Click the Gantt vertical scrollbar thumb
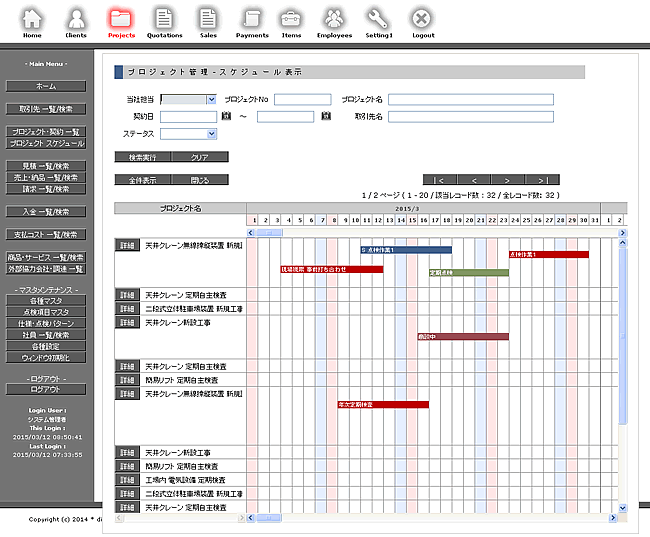The image size is (650, 537). [622, 336]
